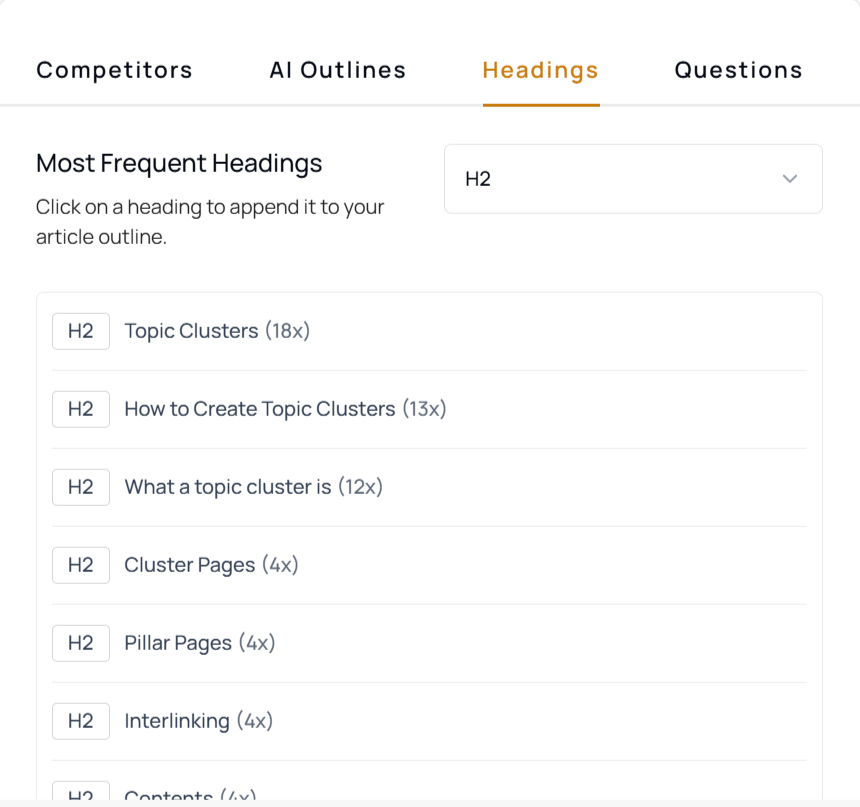Click H2 badge beside How to Create Topic Clusters
The image size is (860, 807).
point(81,409)
